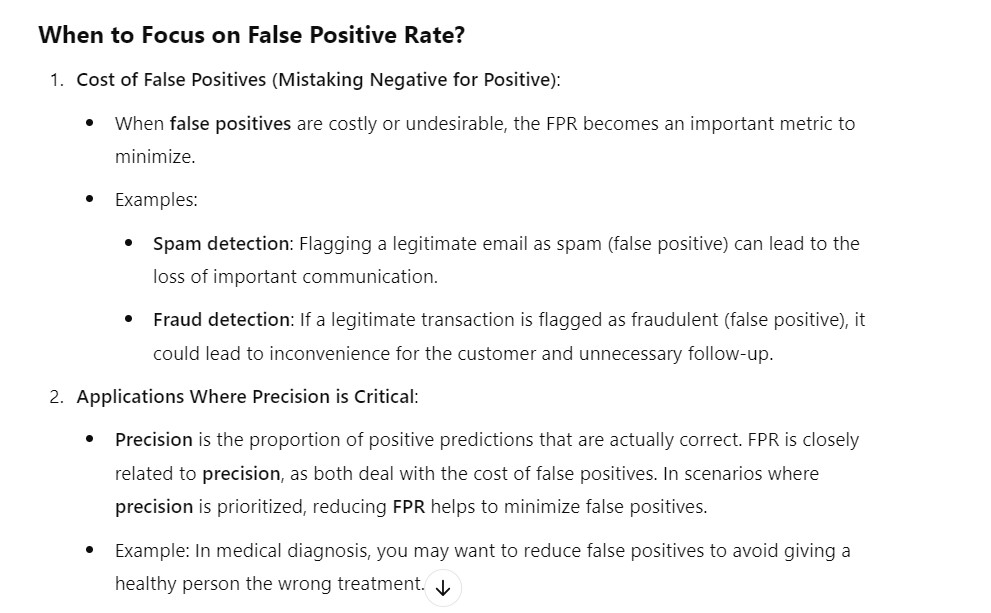Click the "Examples:" bullet text
The height and width of the screenshot is (613, 991).
coord(156,199)
